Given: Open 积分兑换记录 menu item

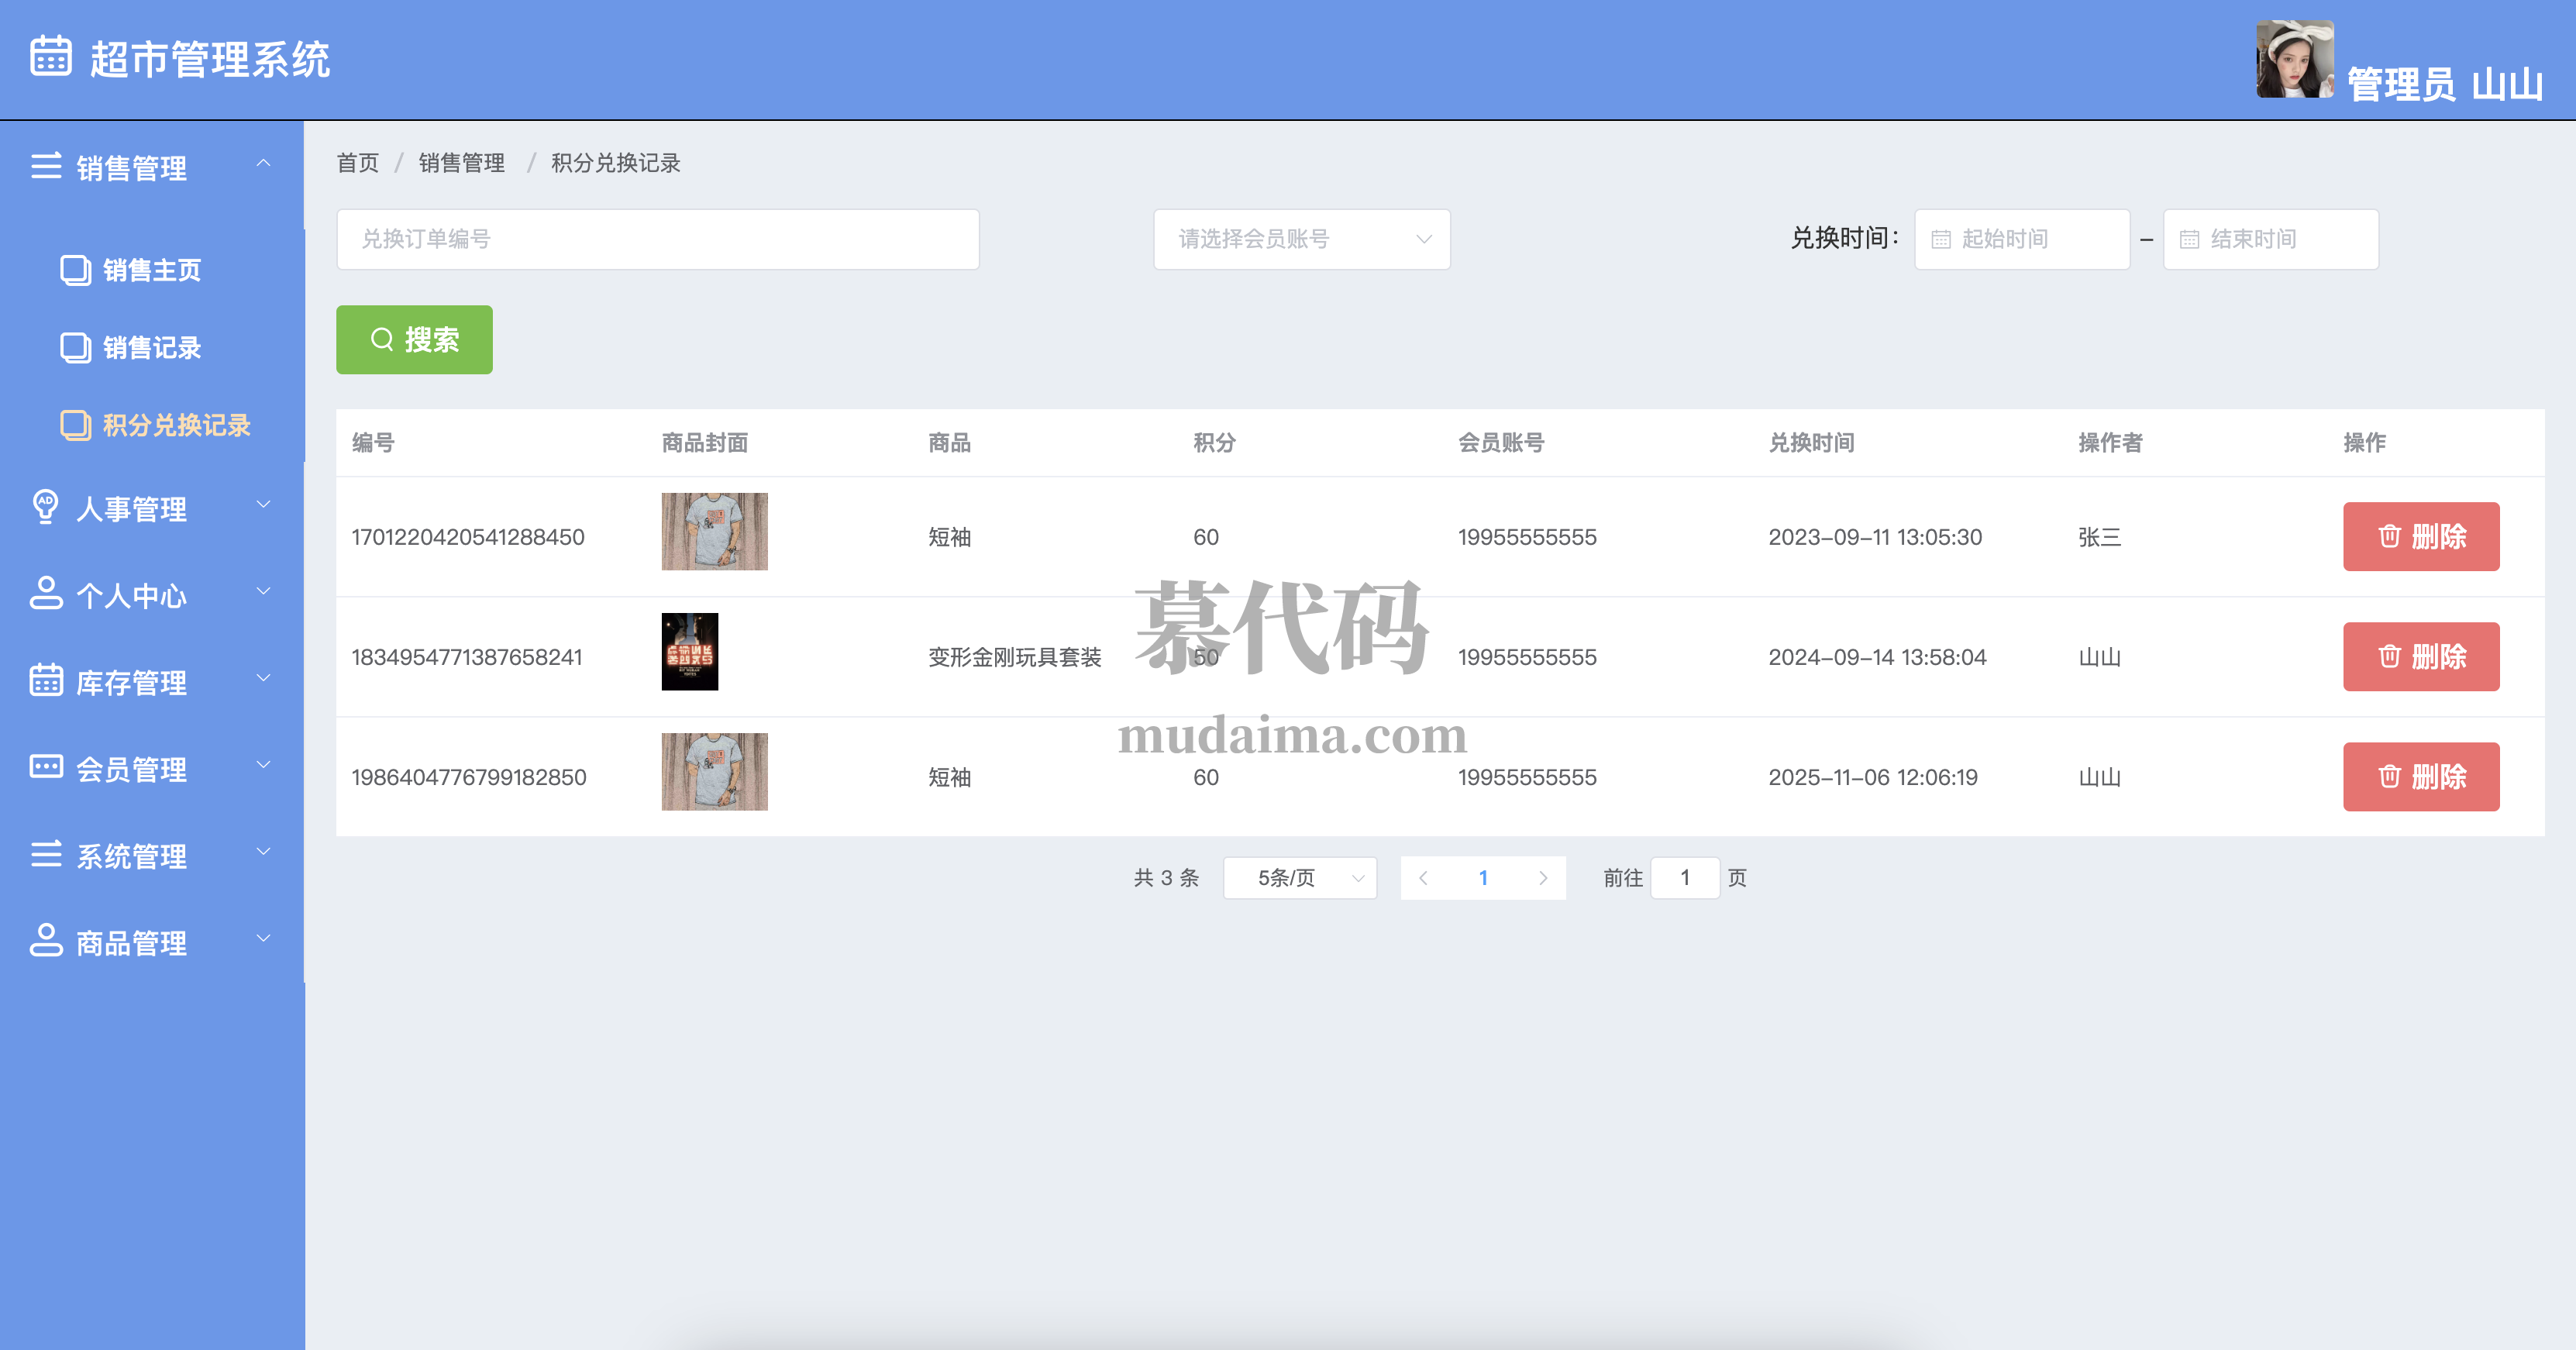Looking at the screenshot, I should 176,425.
